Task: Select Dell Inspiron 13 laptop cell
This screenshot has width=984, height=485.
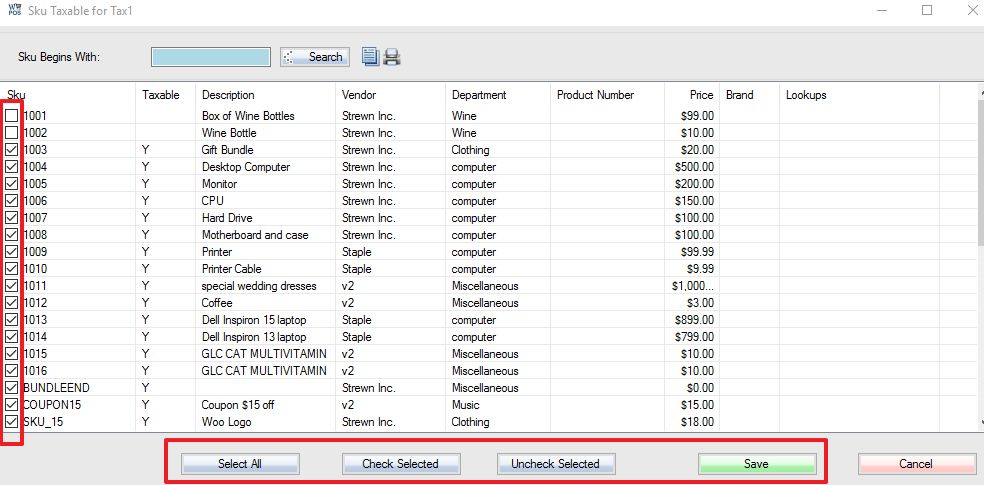Action: tap(254, 336)
